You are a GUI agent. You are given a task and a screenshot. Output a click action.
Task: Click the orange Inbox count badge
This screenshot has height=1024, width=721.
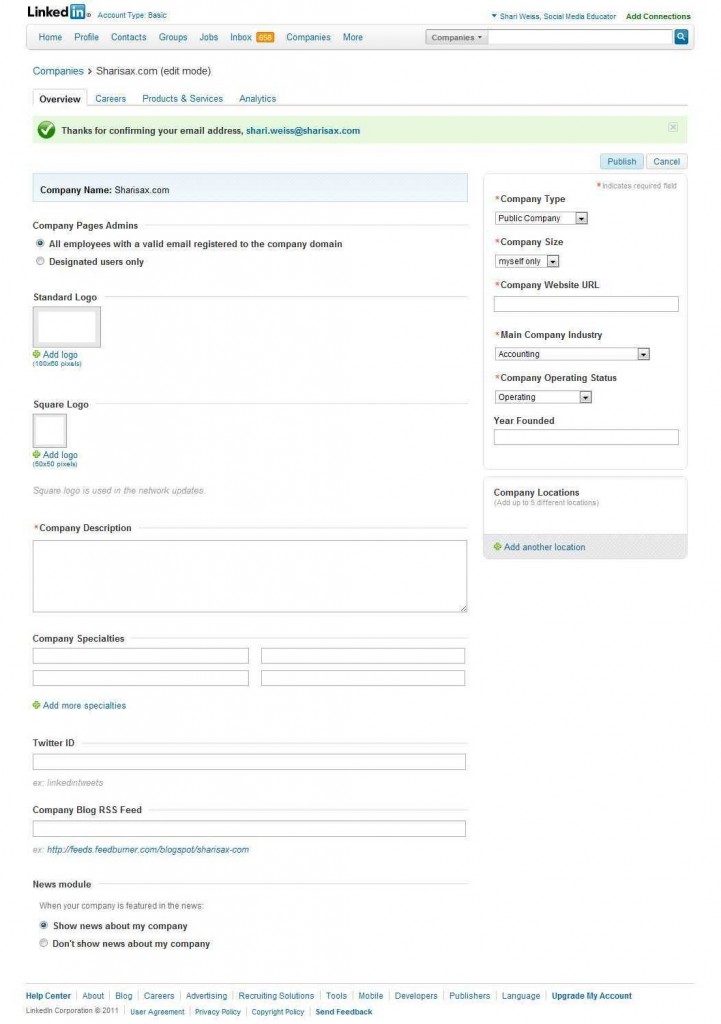pos(265,37)
